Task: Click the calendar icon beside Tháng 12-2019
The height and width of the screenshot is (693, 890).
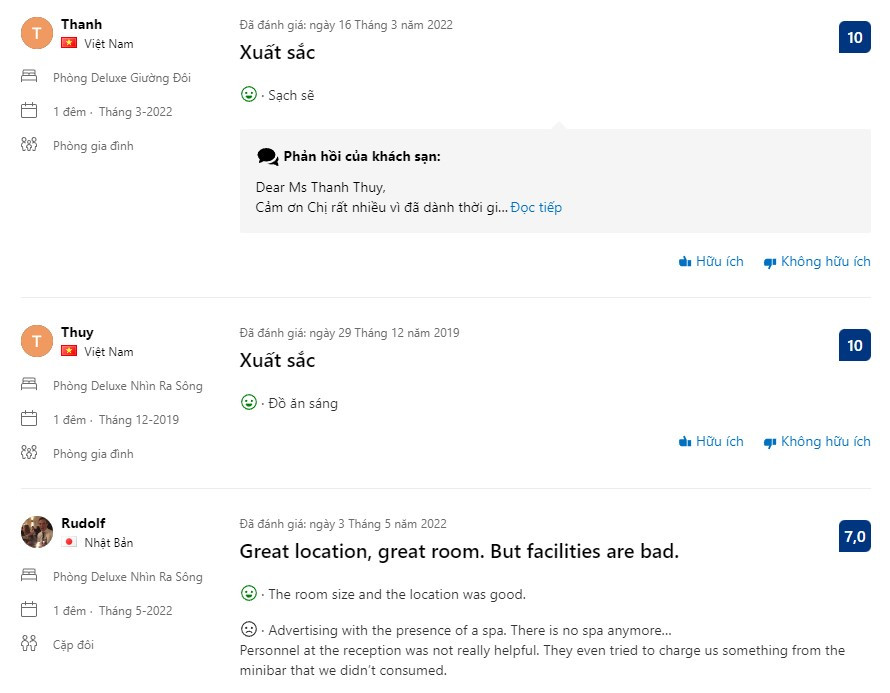Action: pyautogui.click(x=29, y=419)
